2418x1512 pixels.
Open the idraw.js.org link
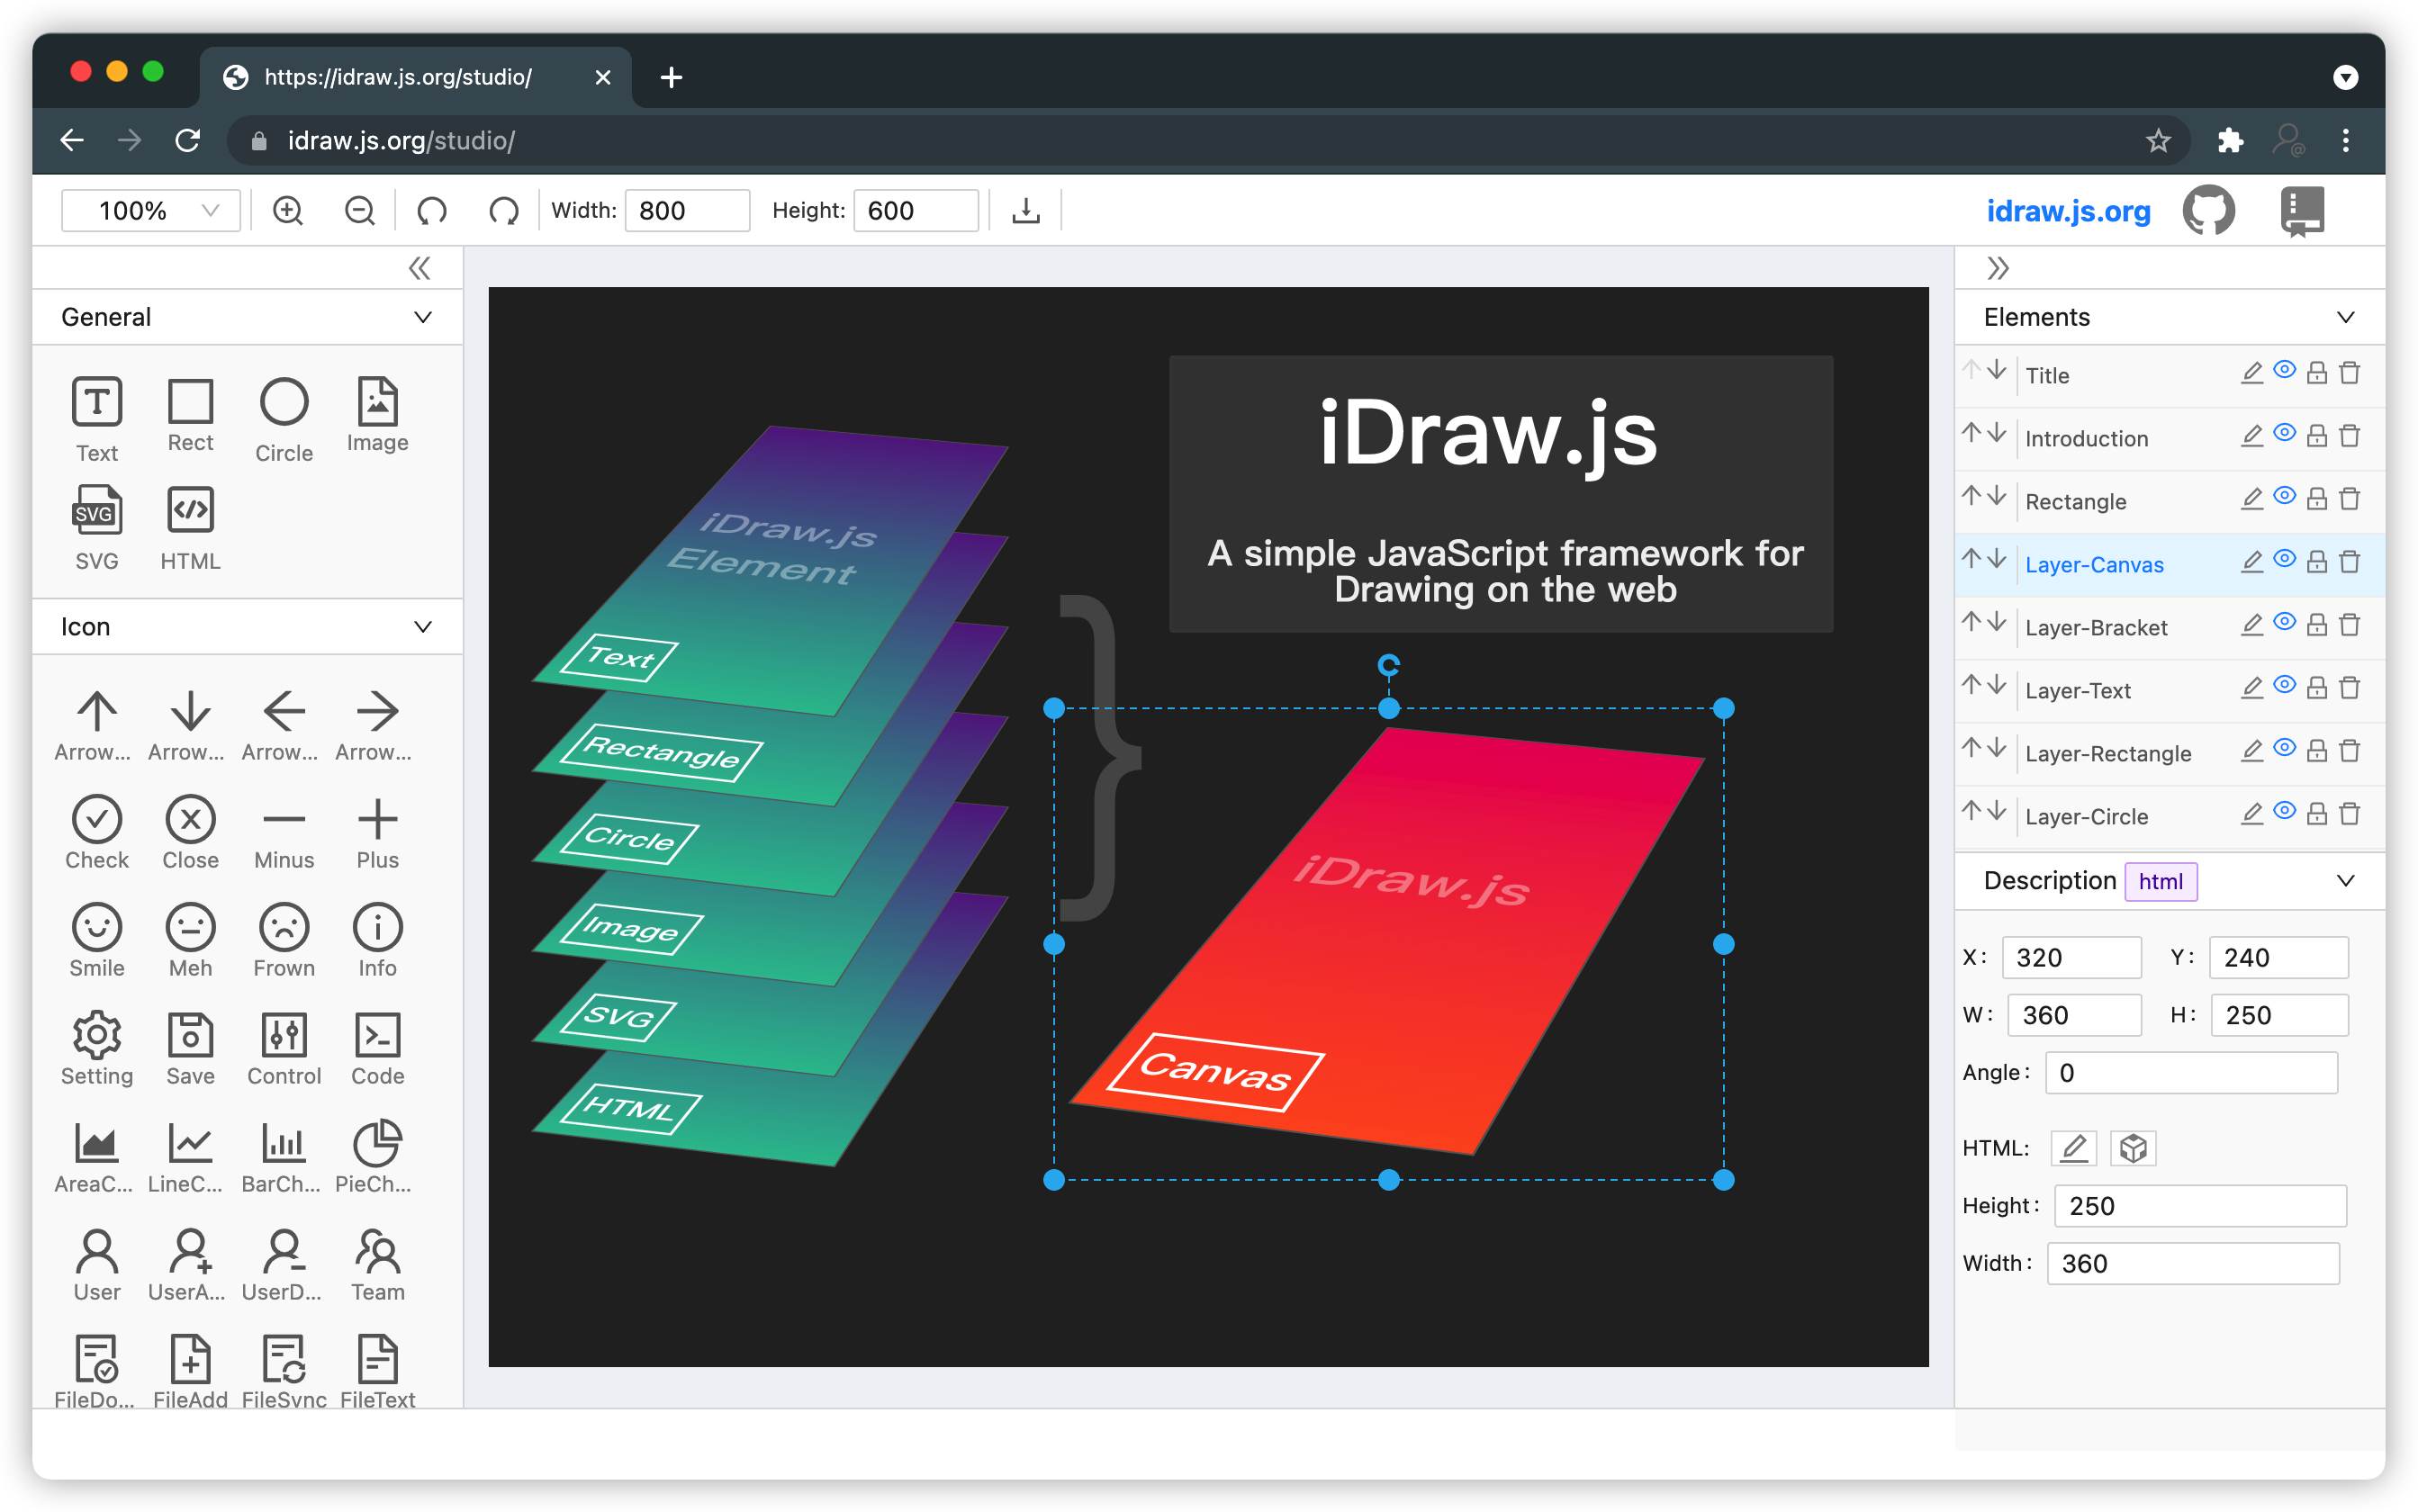2068,211
